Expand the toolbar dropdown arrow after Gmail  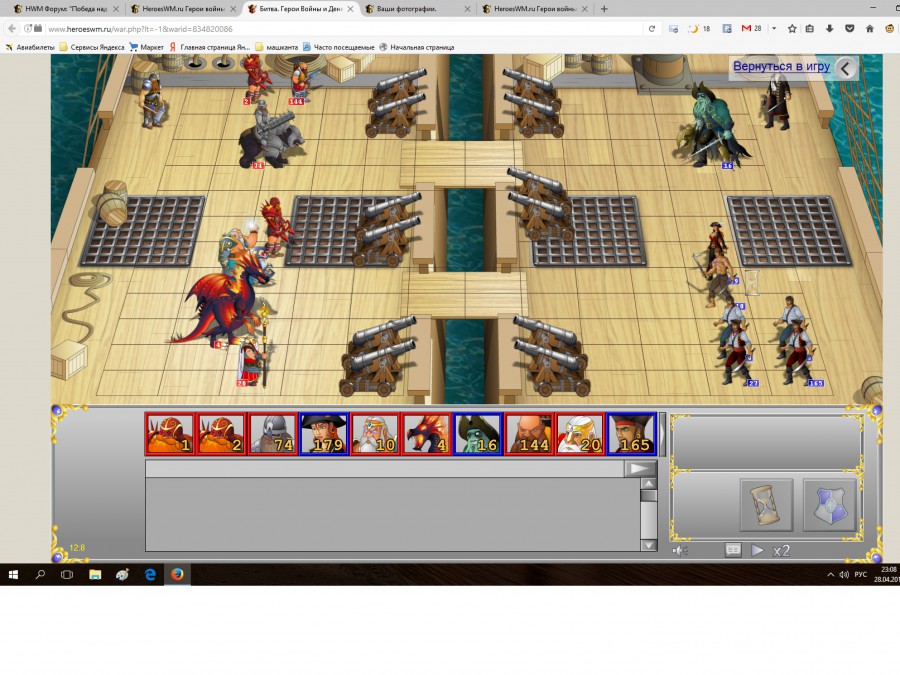[774, 29]
